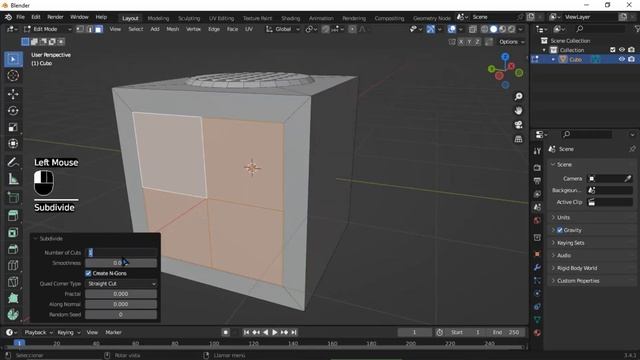
Task: Switch to the Shading workspace tab
Action: click(291, 18)
